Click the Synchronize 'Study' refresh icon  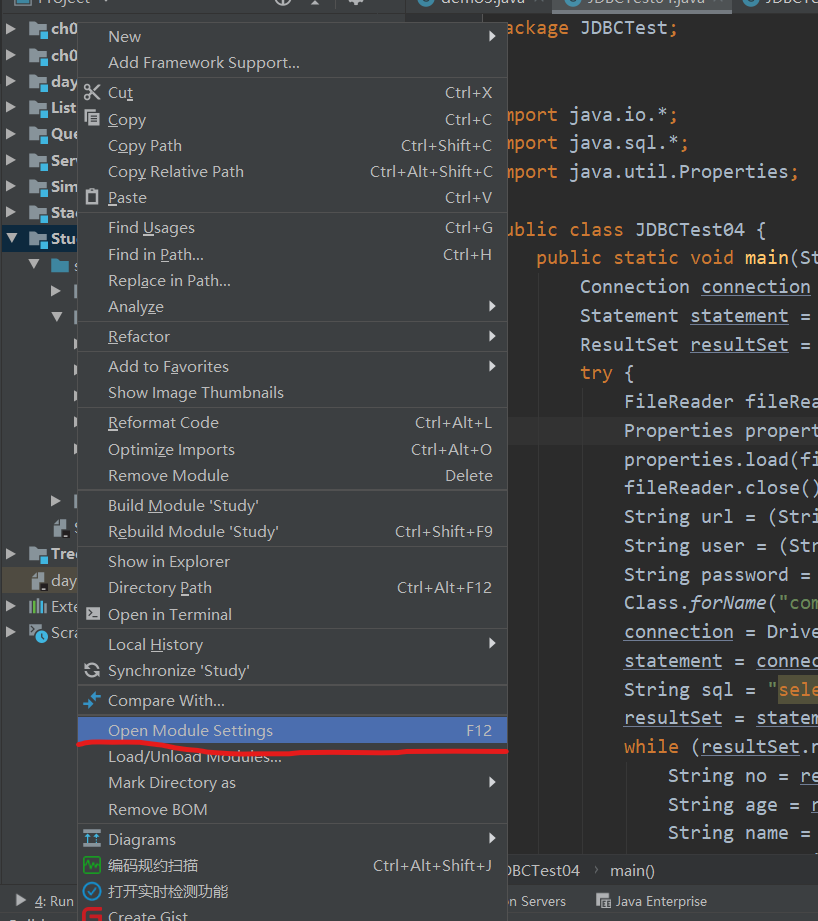[x=92, y=670]
